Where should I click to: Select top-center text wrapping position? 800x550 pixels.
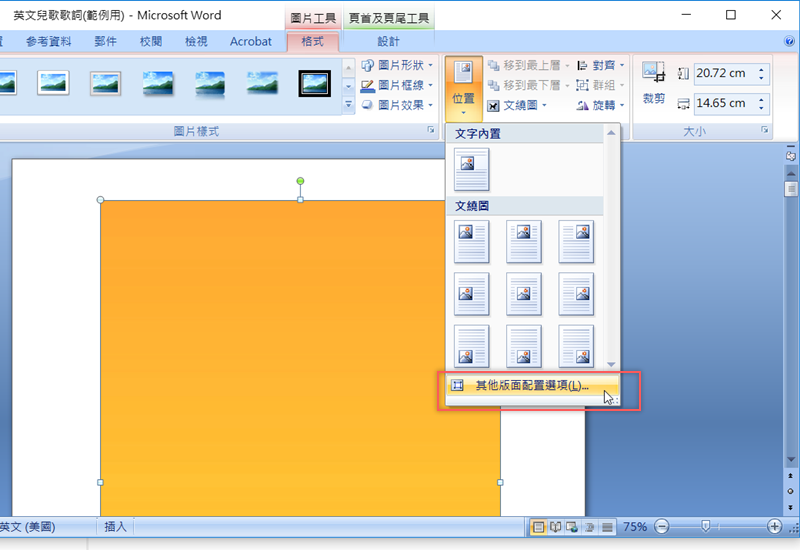tap(523, 241)
